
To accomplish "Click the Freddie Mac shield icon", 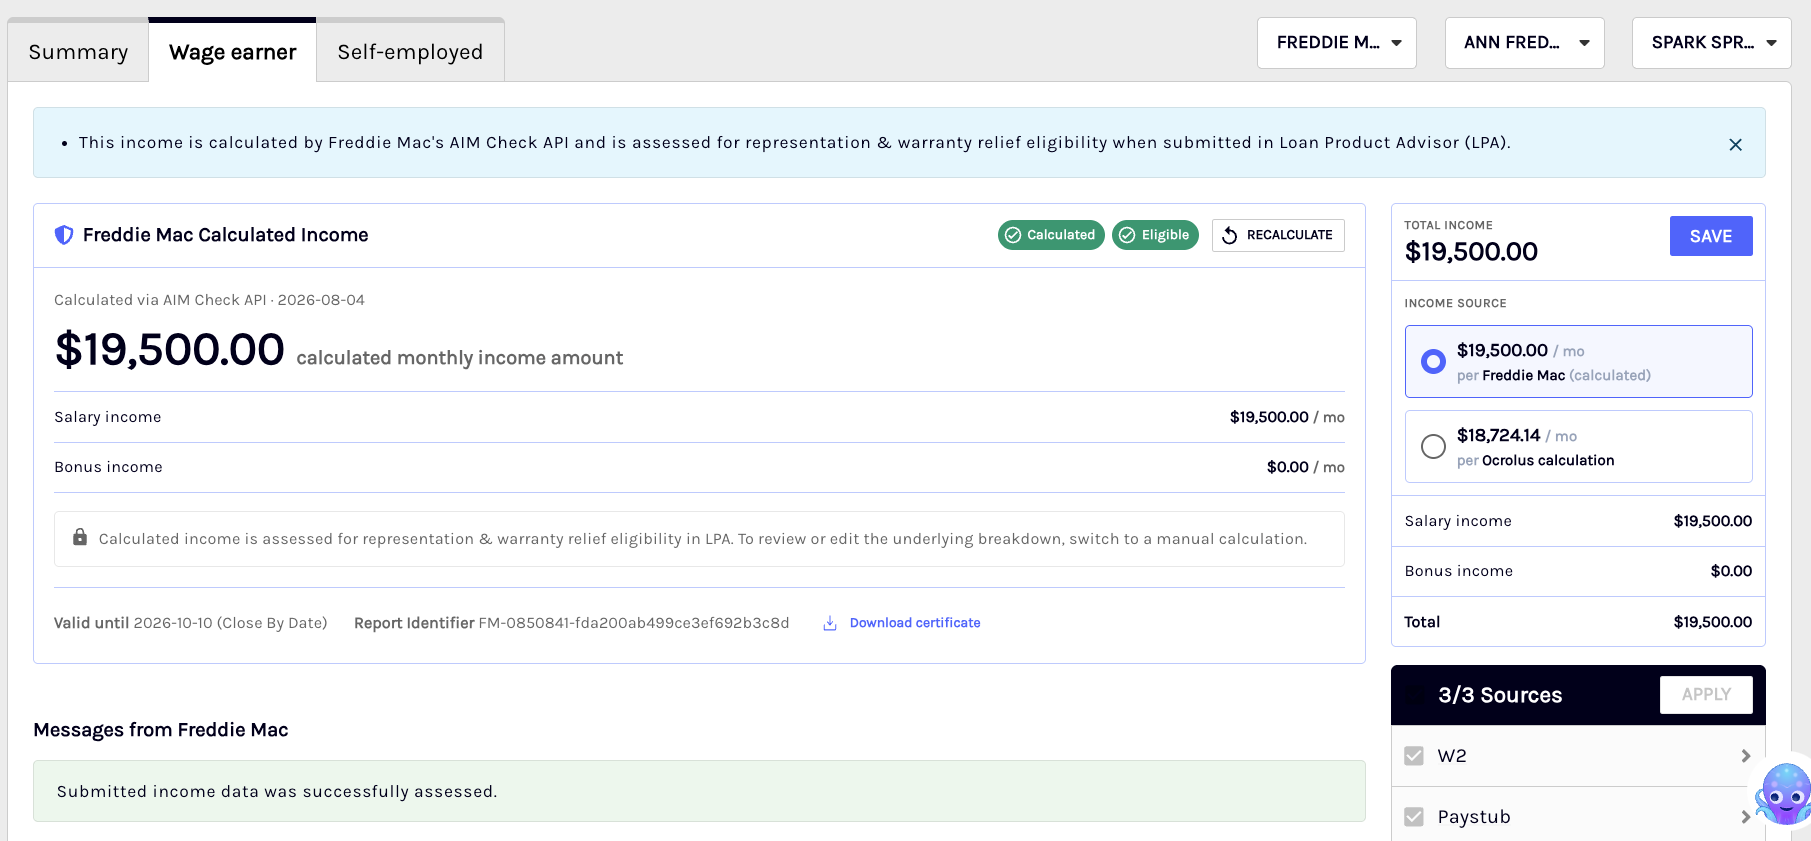I will pyautogui.click(x=64, y=235).
